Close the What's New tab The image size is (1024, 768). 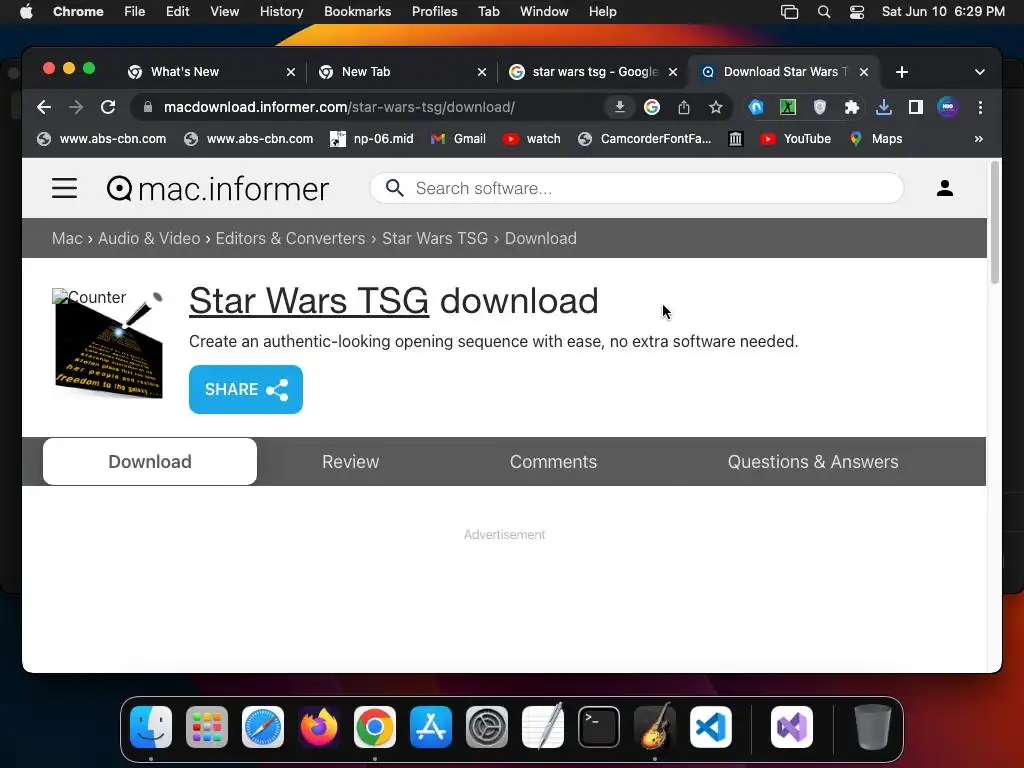[x=291, y=72]
